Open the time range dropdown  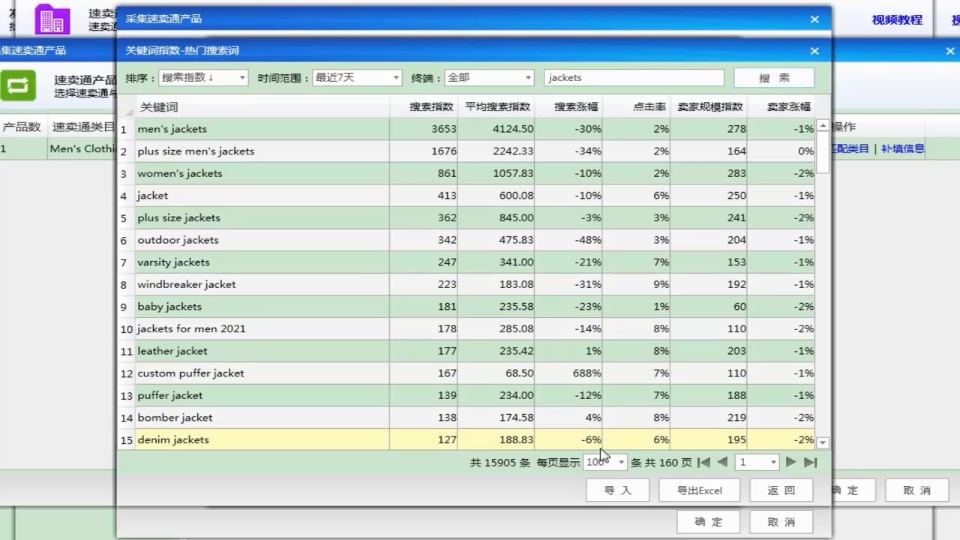pos(357,78)
